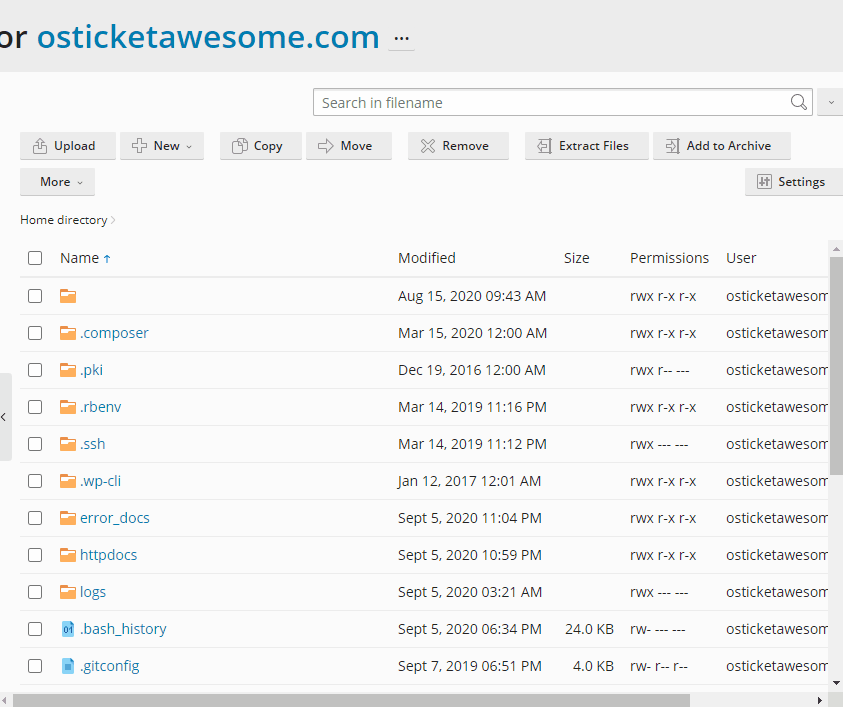Click the vertical scrollbar thumb

837,366
